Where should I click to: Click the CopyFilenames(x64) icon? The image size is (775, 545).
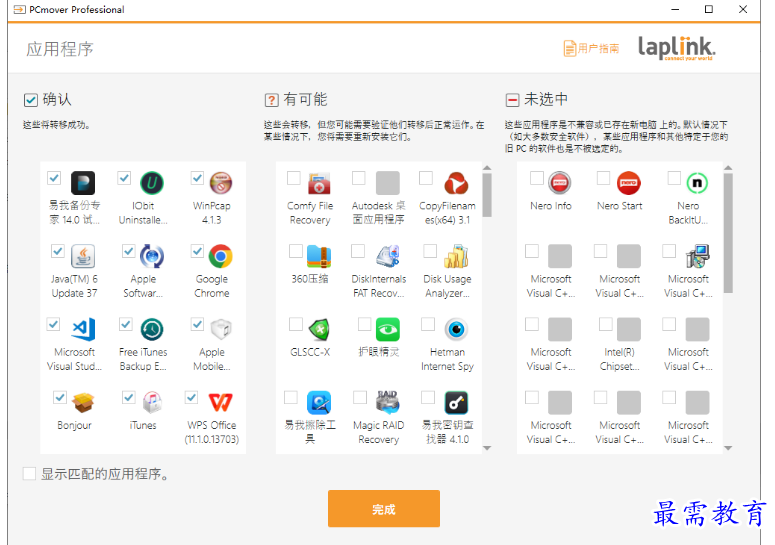click(456, 183)
